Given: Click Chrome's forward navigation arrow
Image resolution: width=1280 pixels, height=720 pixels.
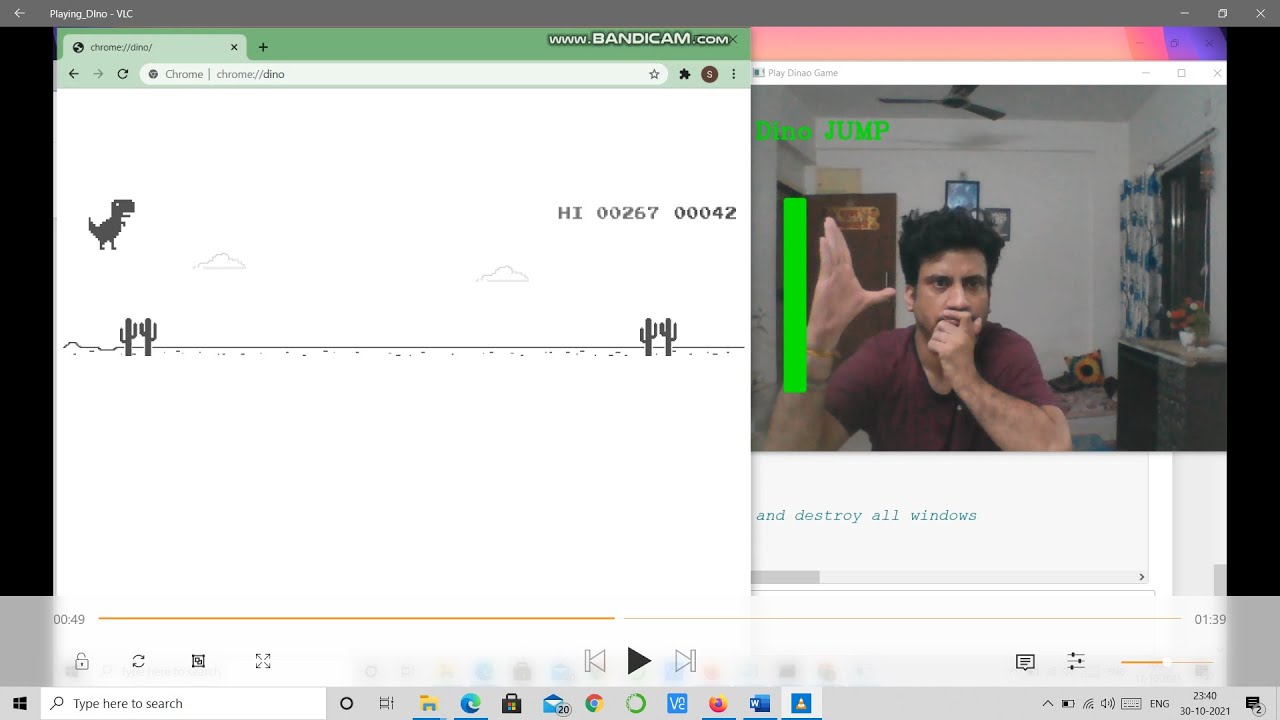Looking at the screenshot, I should pos(98,74).
